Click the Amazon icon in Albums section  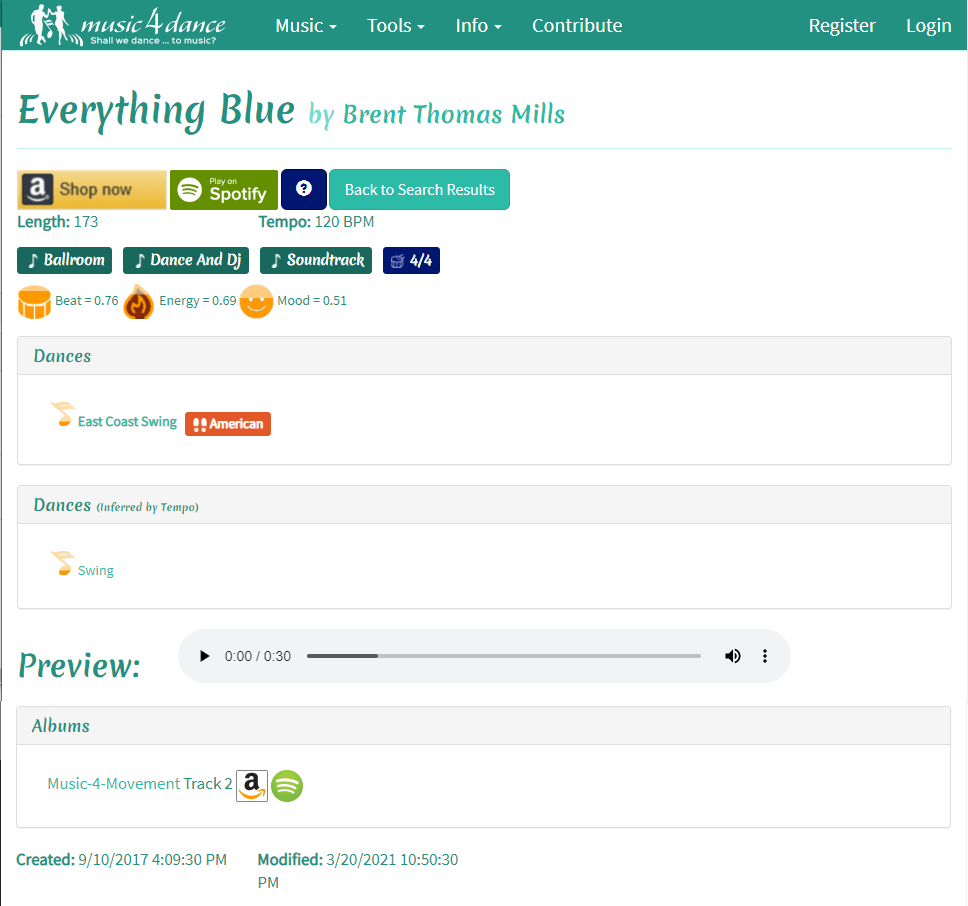coord(252,785)
